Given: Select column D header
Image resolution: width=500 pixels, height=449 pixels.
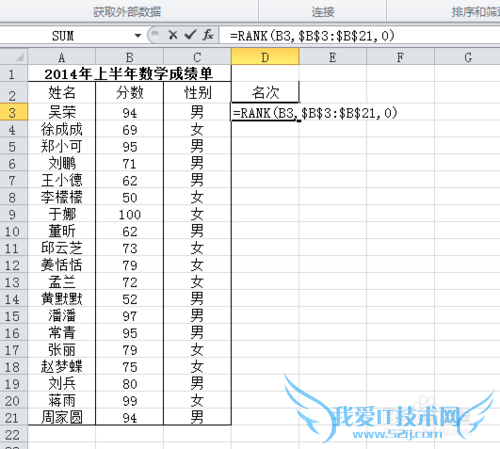Looking at the screenshot, I should pos(265,57).
